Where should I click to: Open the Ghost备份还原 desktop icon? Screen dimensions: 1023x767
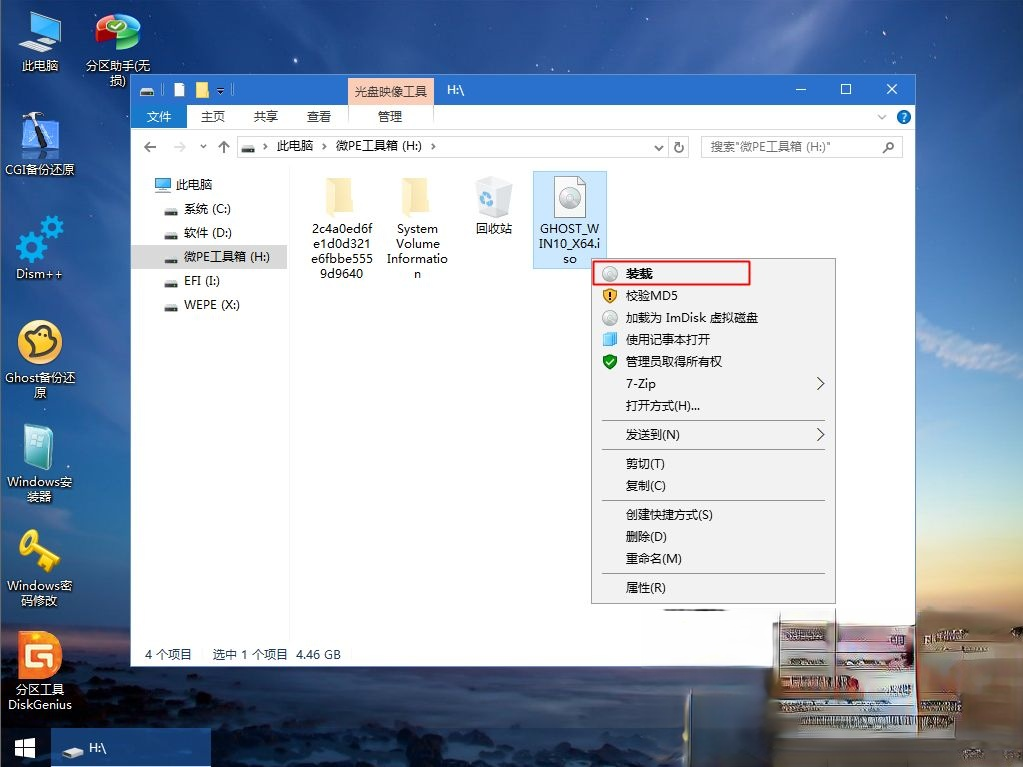coord(40,358)
